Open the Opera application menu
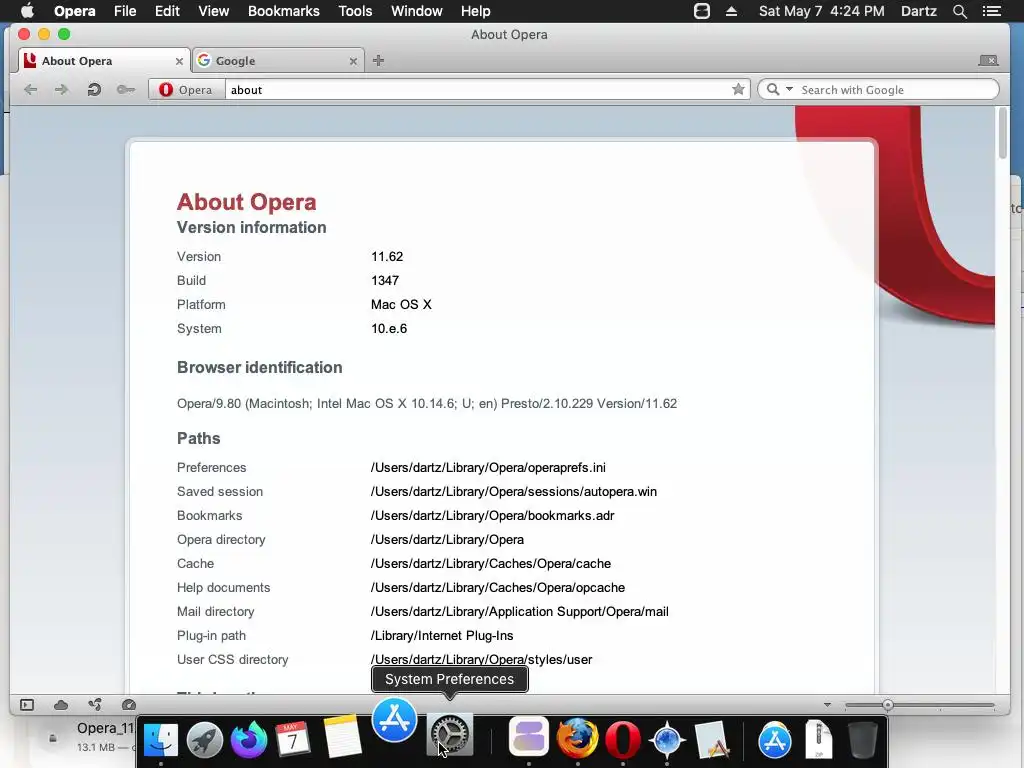The height and width of the screenshot is (768, 1024). pyautogui.click(x=74, y=11)
